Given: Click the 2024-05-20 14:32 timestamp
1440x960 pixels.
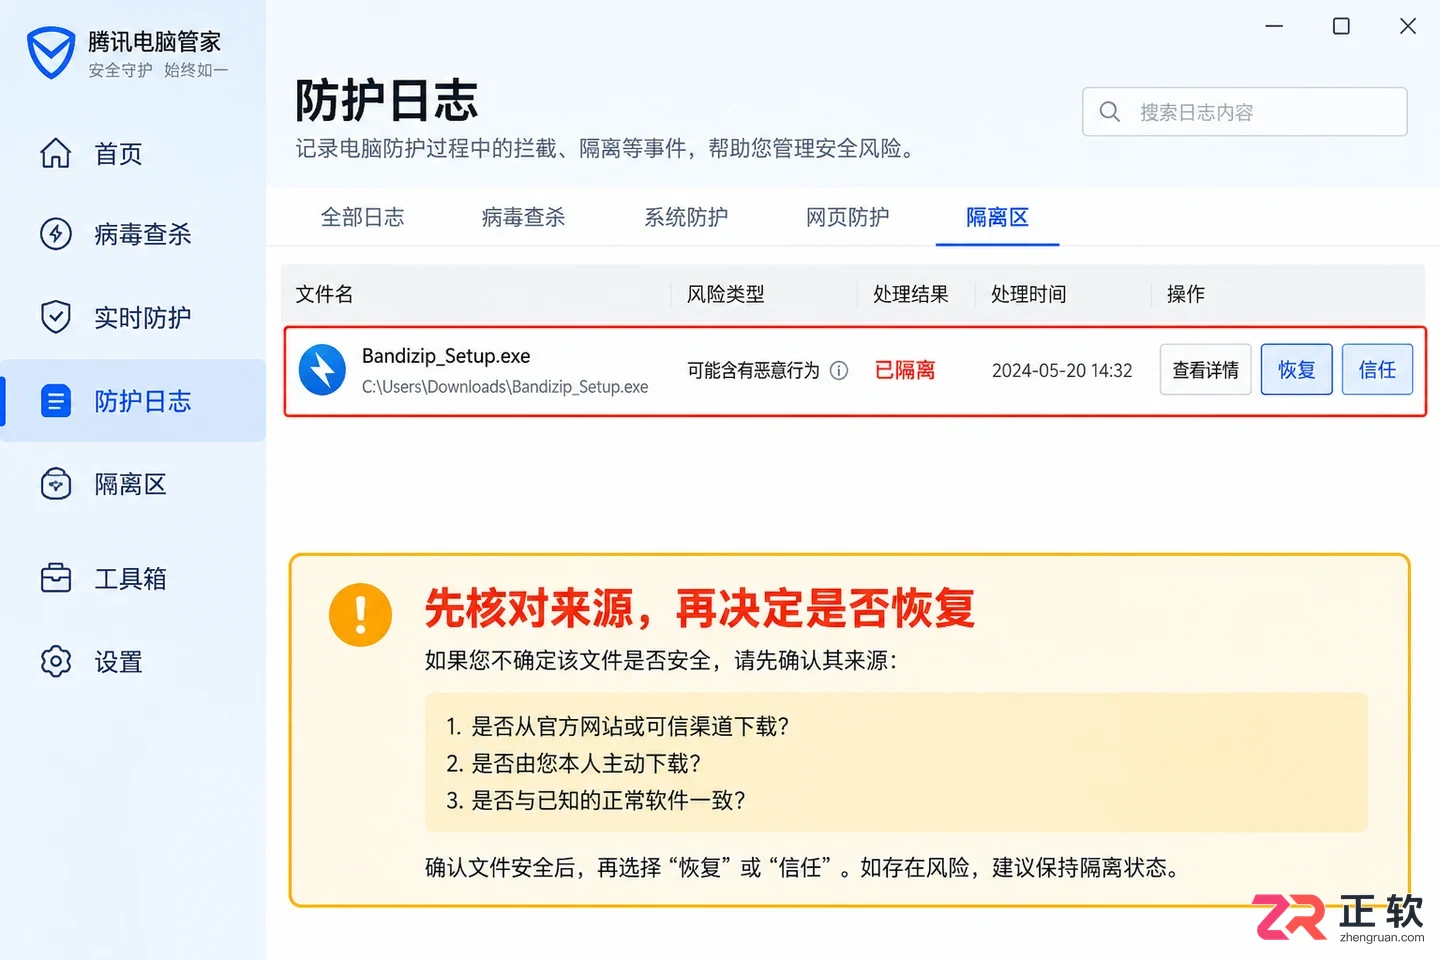Looking at the screenshot, I should 1062,371.
